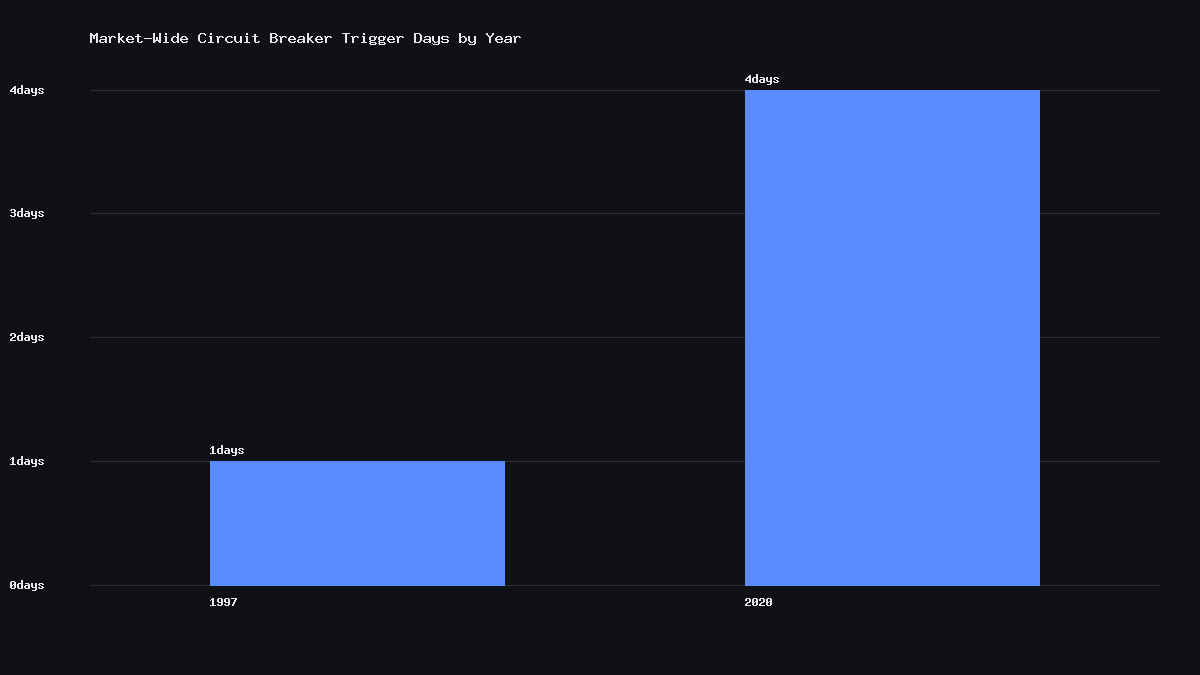Click the '1days' y-axis tick label
The image size is (1200, 675).
[x=27, y=461]
